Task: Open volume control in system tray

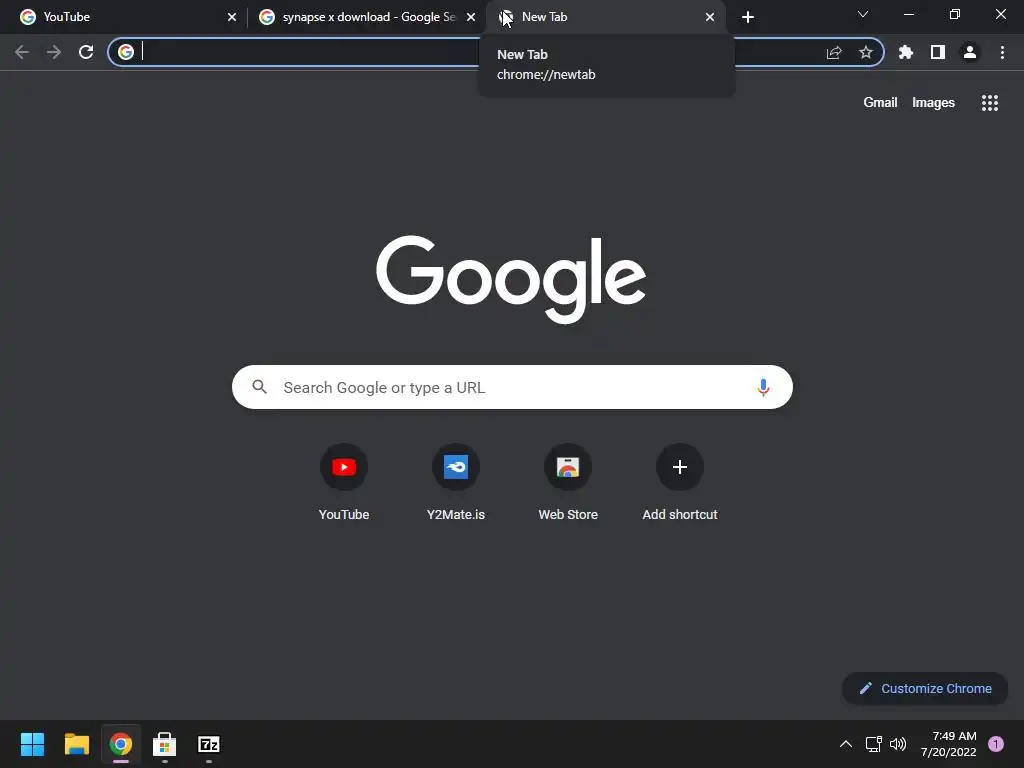Action: (x=898, y=744)
